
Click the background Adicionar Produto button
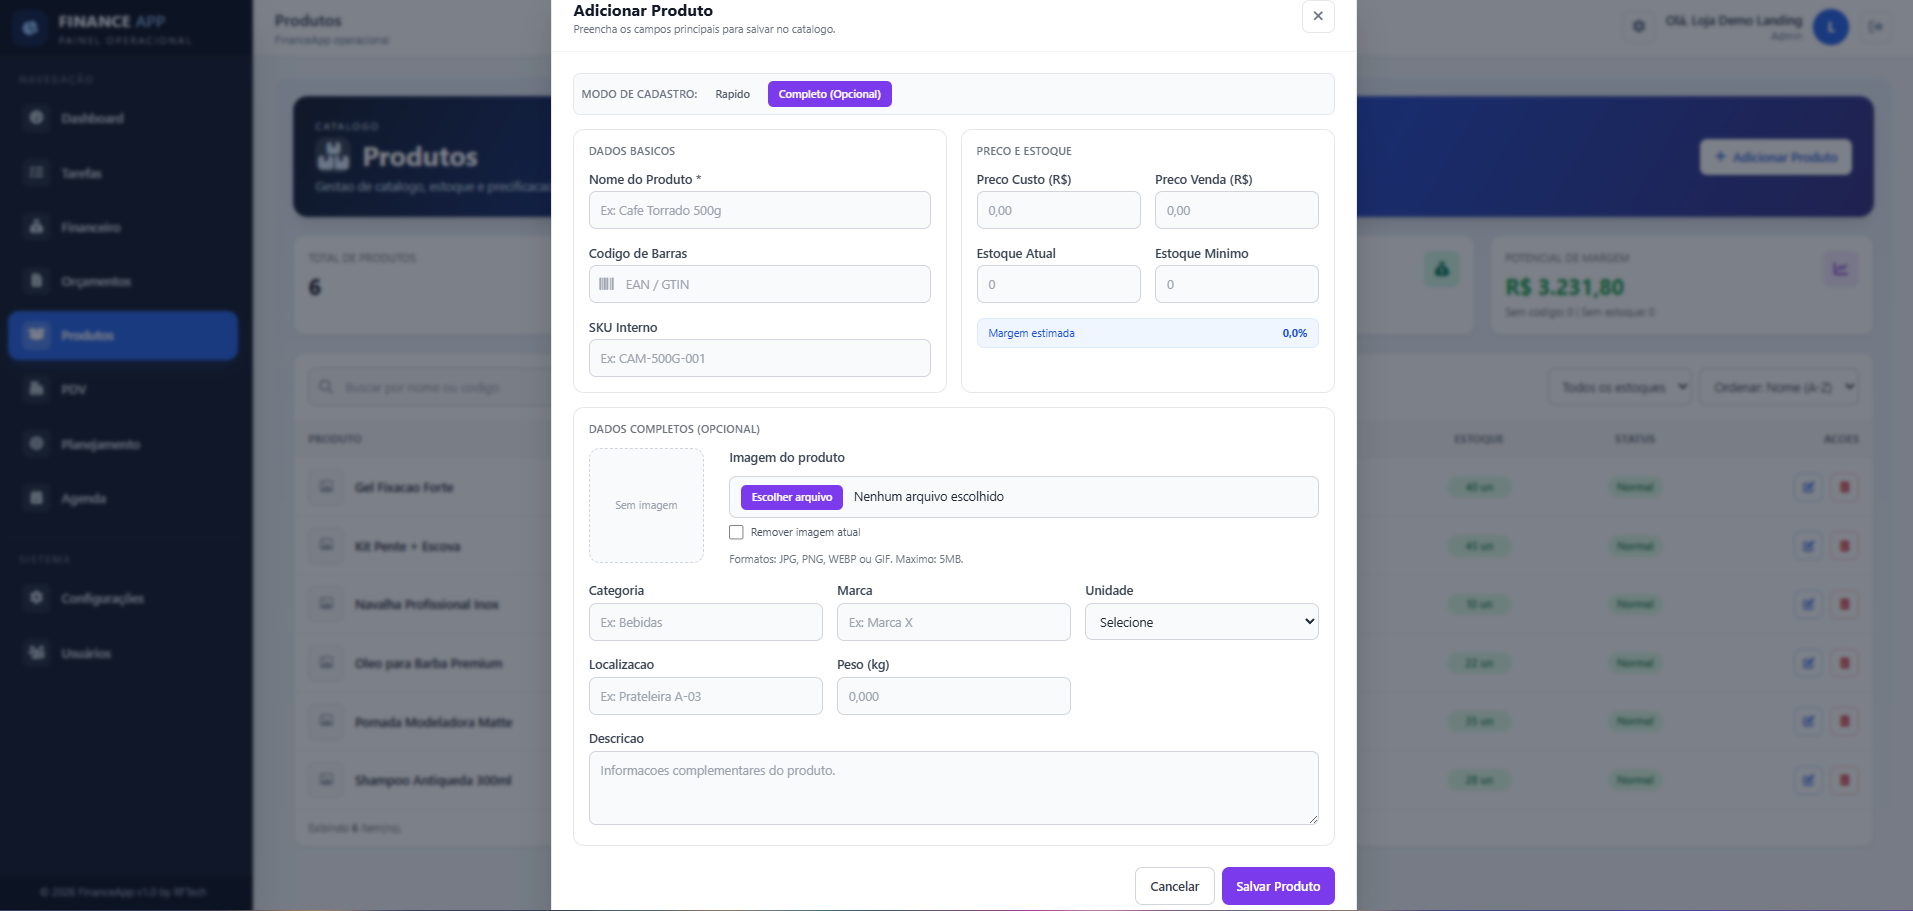click(1776, 157)
